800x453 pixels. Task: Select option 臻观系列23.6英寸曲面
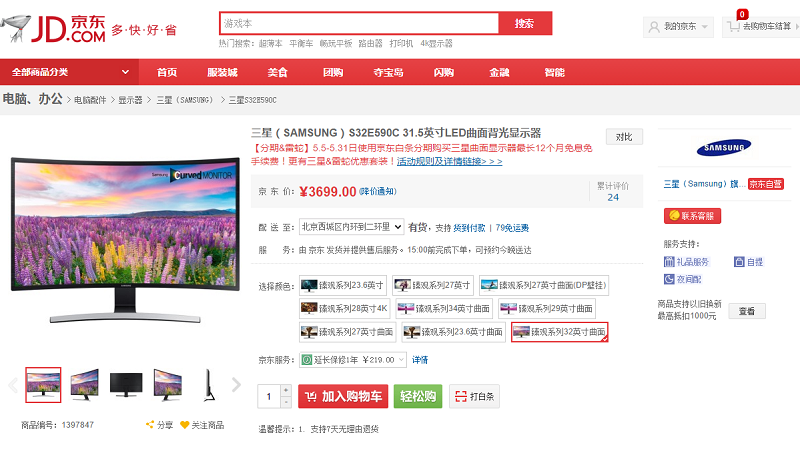point(454,332)
